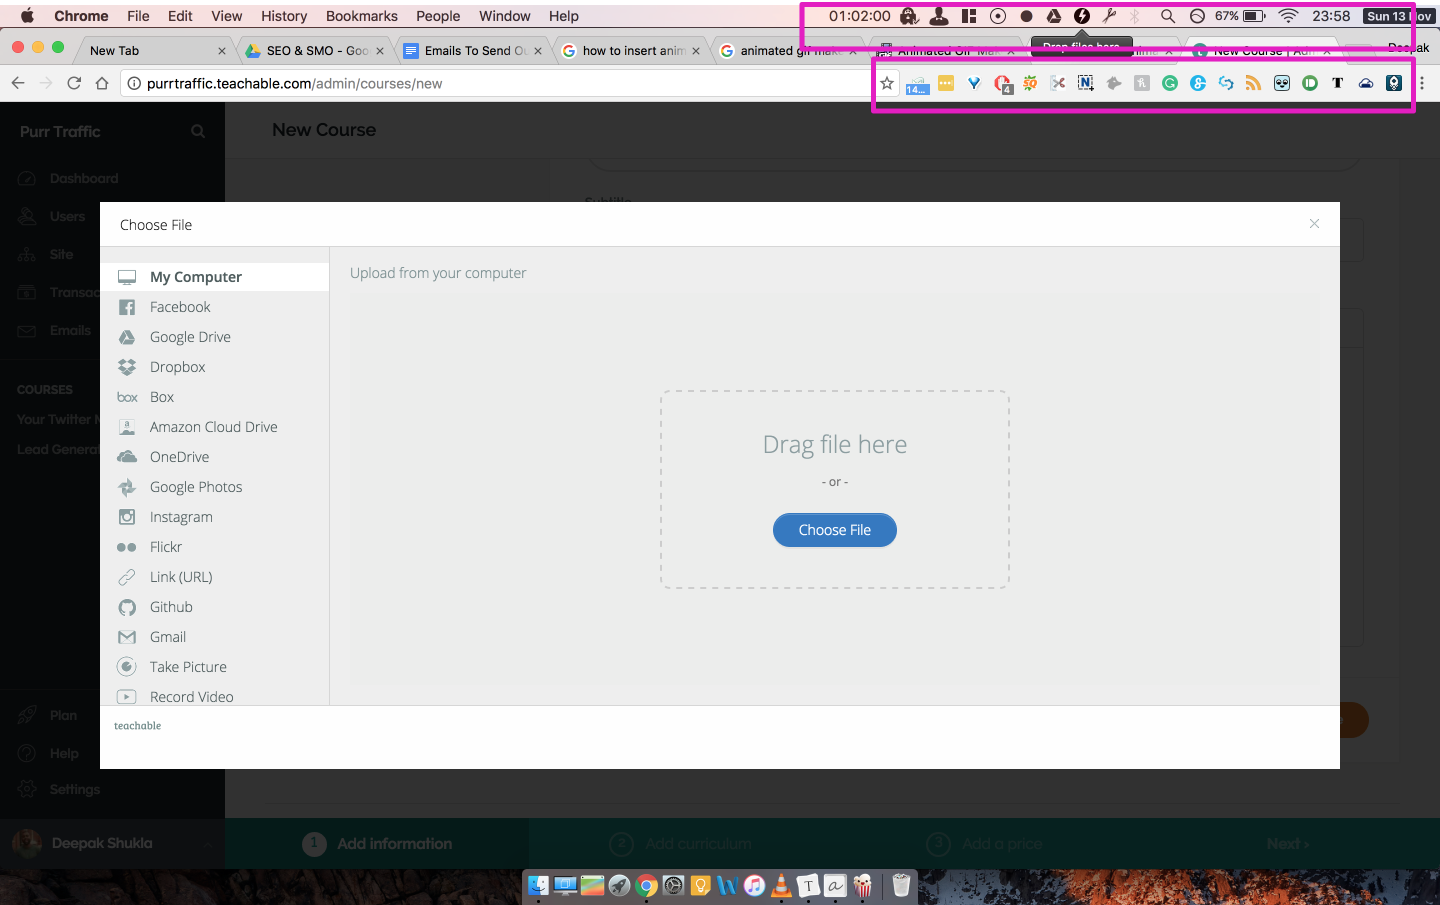Switch to the 'how to insert anim' tab
1440x905 pixels.
click(x=632, y=50)
